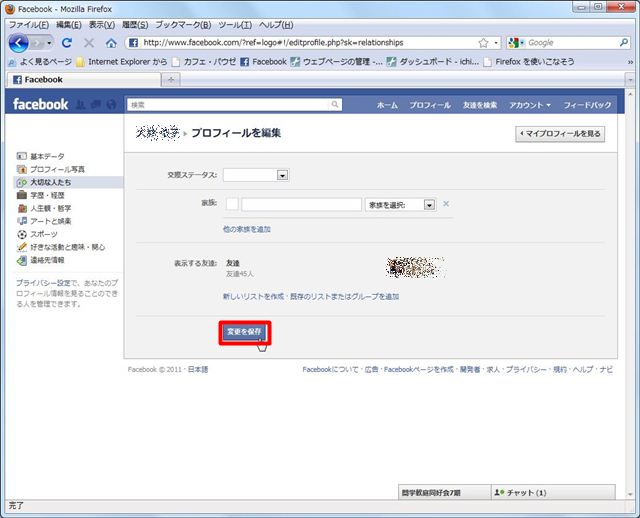
Task: Open the friend requests icon in Facebook header
Action: tap(81, 105)
